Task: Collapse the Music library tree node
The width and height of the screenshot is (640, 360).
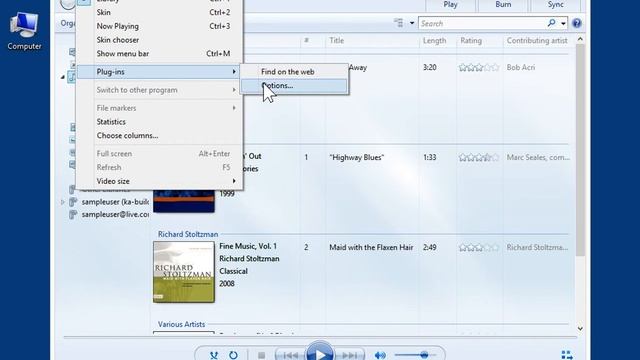Action: click(x=62, y=77)
